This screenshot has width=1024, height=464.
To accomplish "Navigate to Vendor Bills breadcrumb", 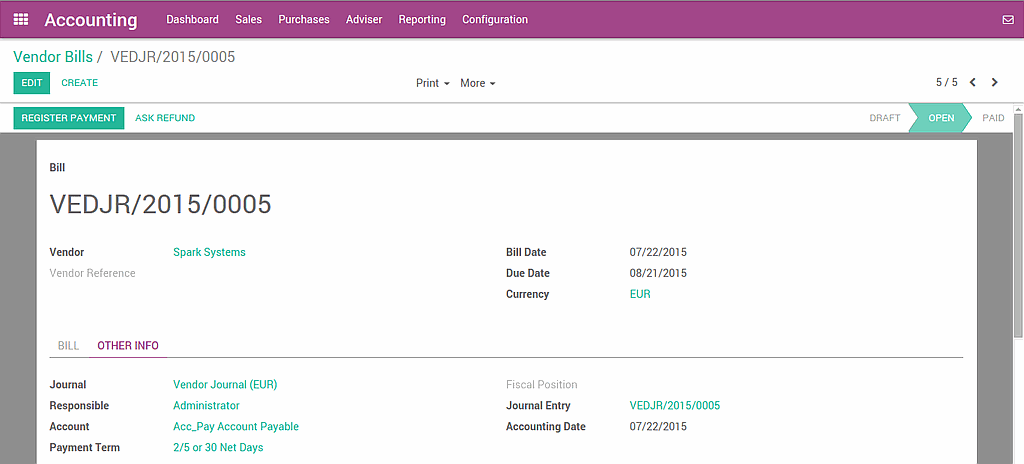I will (x=52, y=57).
